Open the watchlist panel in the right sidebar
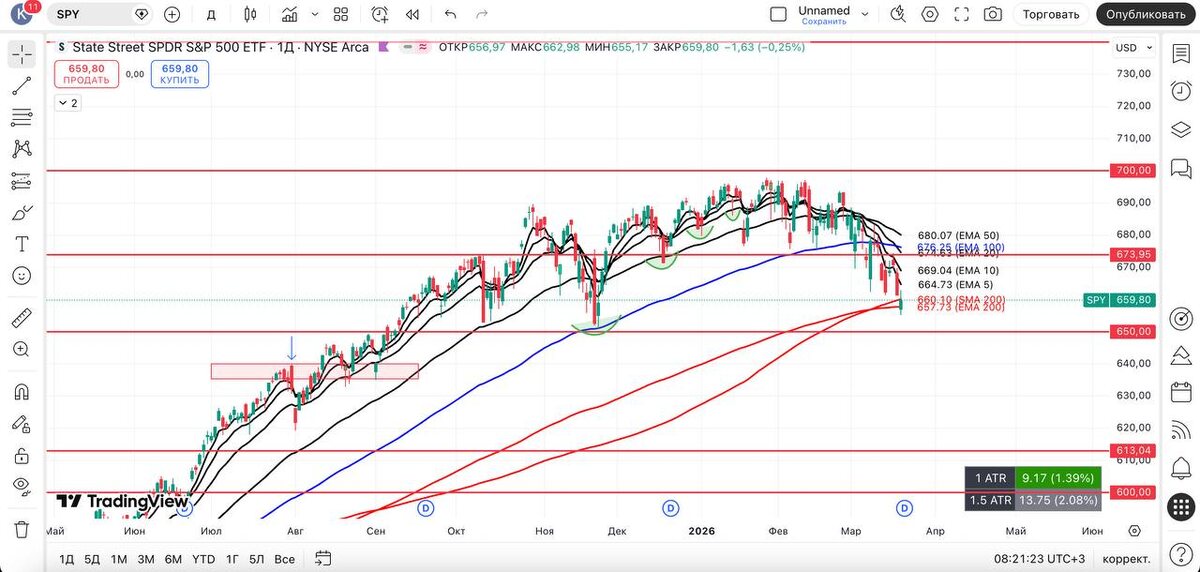 pyautogui.click(x=1181, y=53)
